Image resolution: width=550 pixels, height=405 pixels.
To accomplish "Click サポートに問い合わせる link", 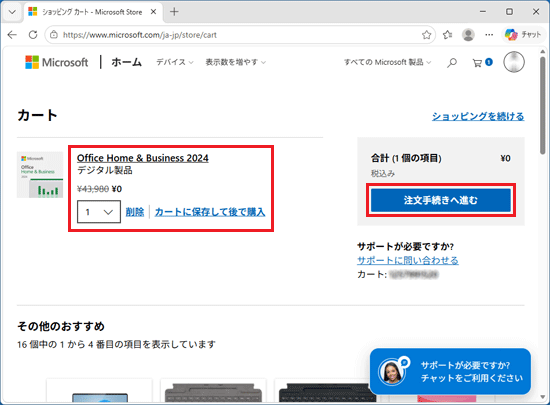I will 408,260.
